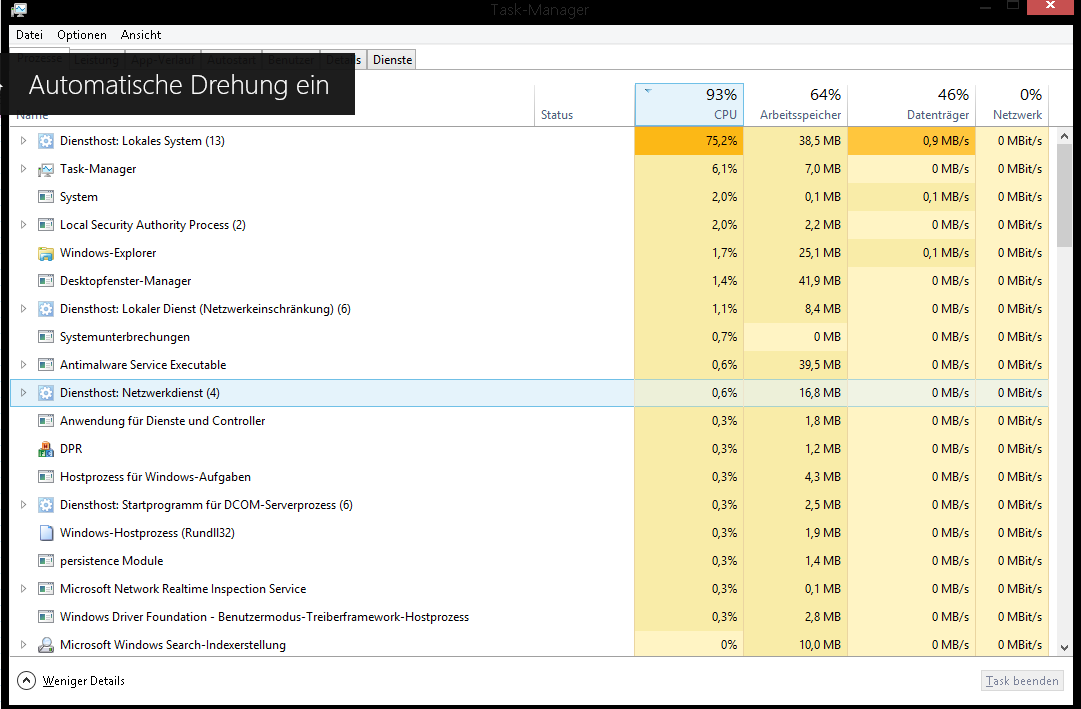Click the persistence Module icon
Image resolution: width=1081 pixels, height=709 pixels.
[x=46, y=561]
